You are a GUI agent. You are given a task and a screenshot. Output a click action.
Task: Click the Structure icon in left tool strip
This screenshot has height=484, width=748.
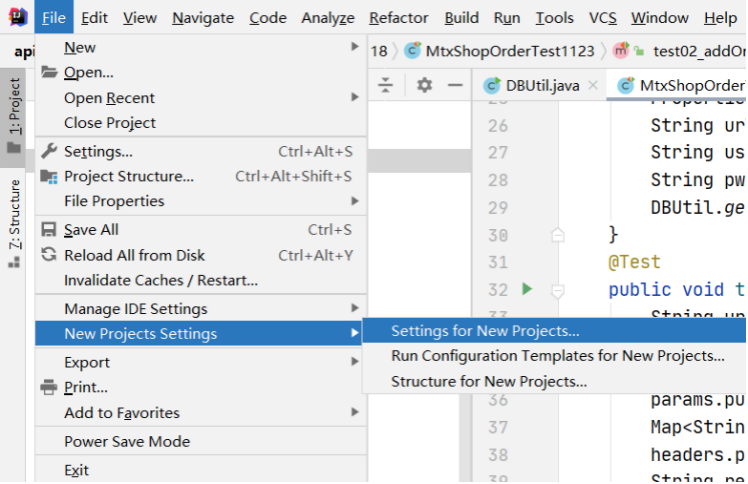pyautogui.click(x=14, y=262)
